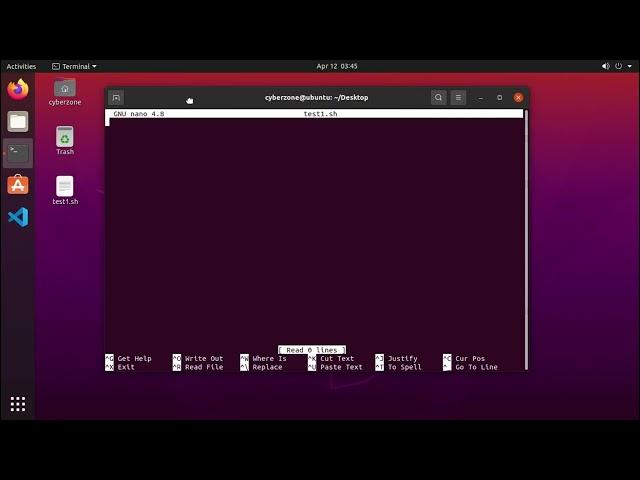Click the power icon in top bar
The image size is (640, 480).
pos(619,66)
